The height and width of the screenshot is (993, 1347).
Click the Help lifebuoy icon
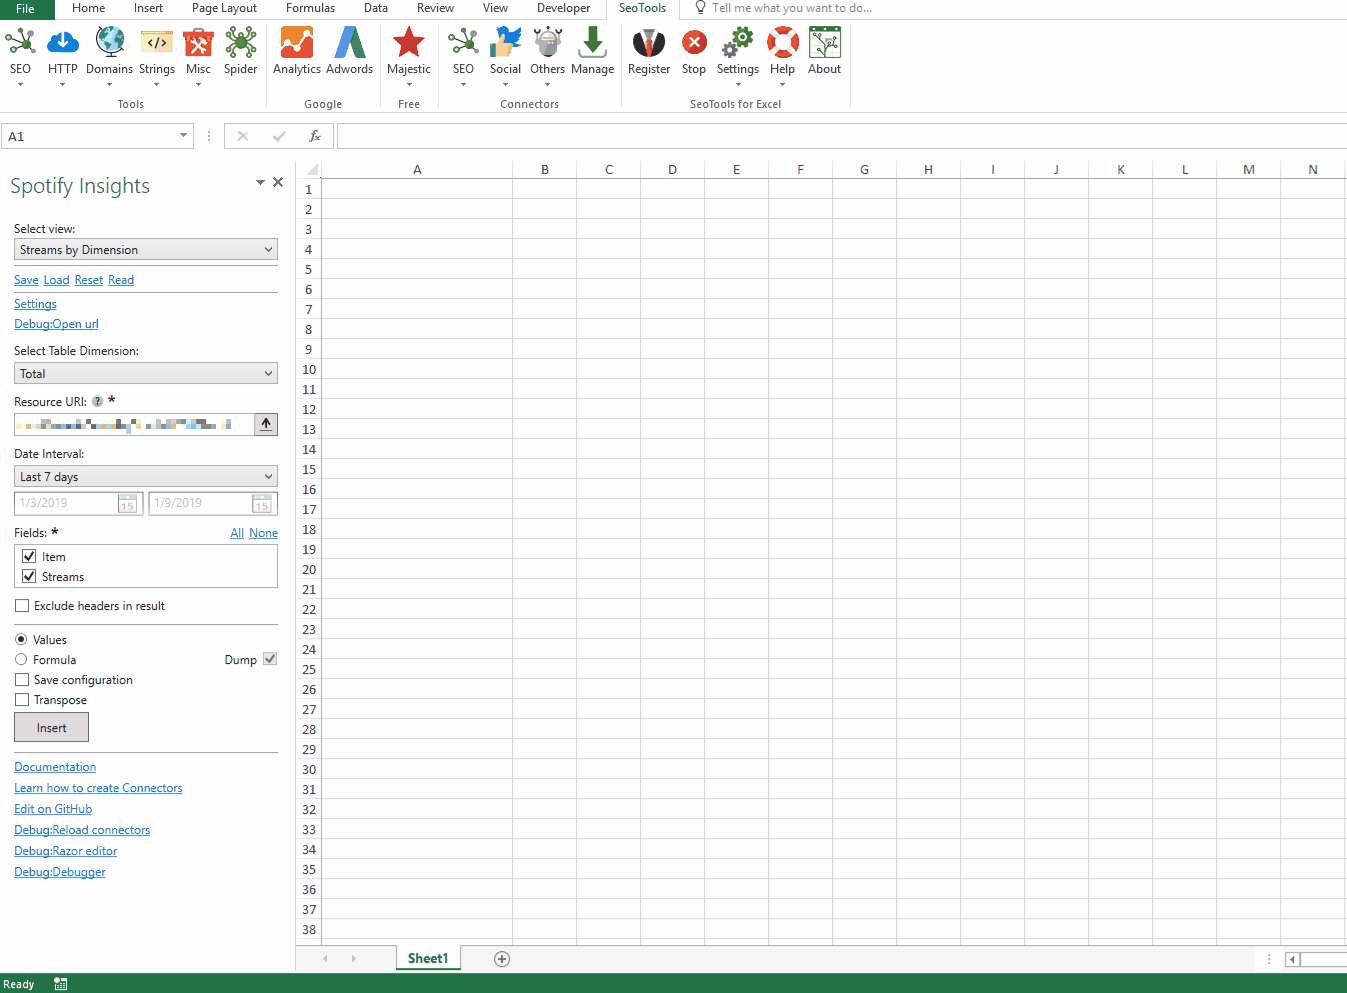point(782,43)
